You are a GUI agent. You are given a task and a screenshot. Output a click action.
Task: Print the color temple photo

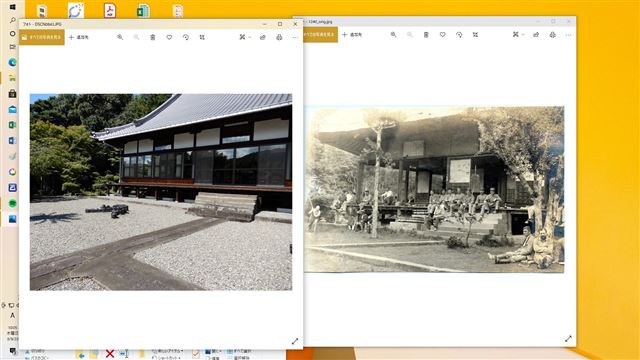coord(279,37)
